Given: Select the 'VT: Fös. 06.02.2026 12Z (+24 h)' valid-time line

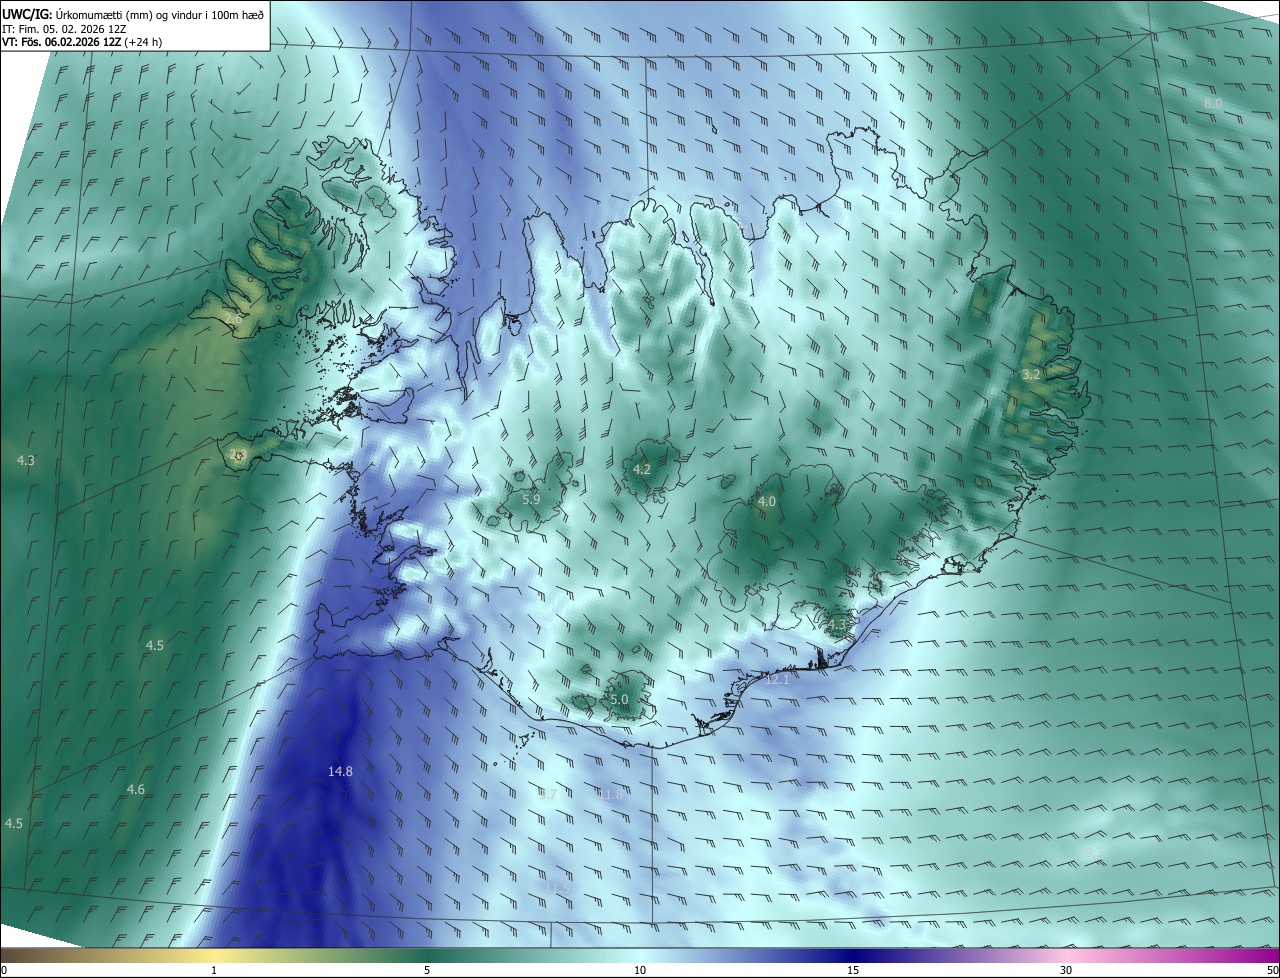Looking at the screenshot, I should click(x=82, y=42).
